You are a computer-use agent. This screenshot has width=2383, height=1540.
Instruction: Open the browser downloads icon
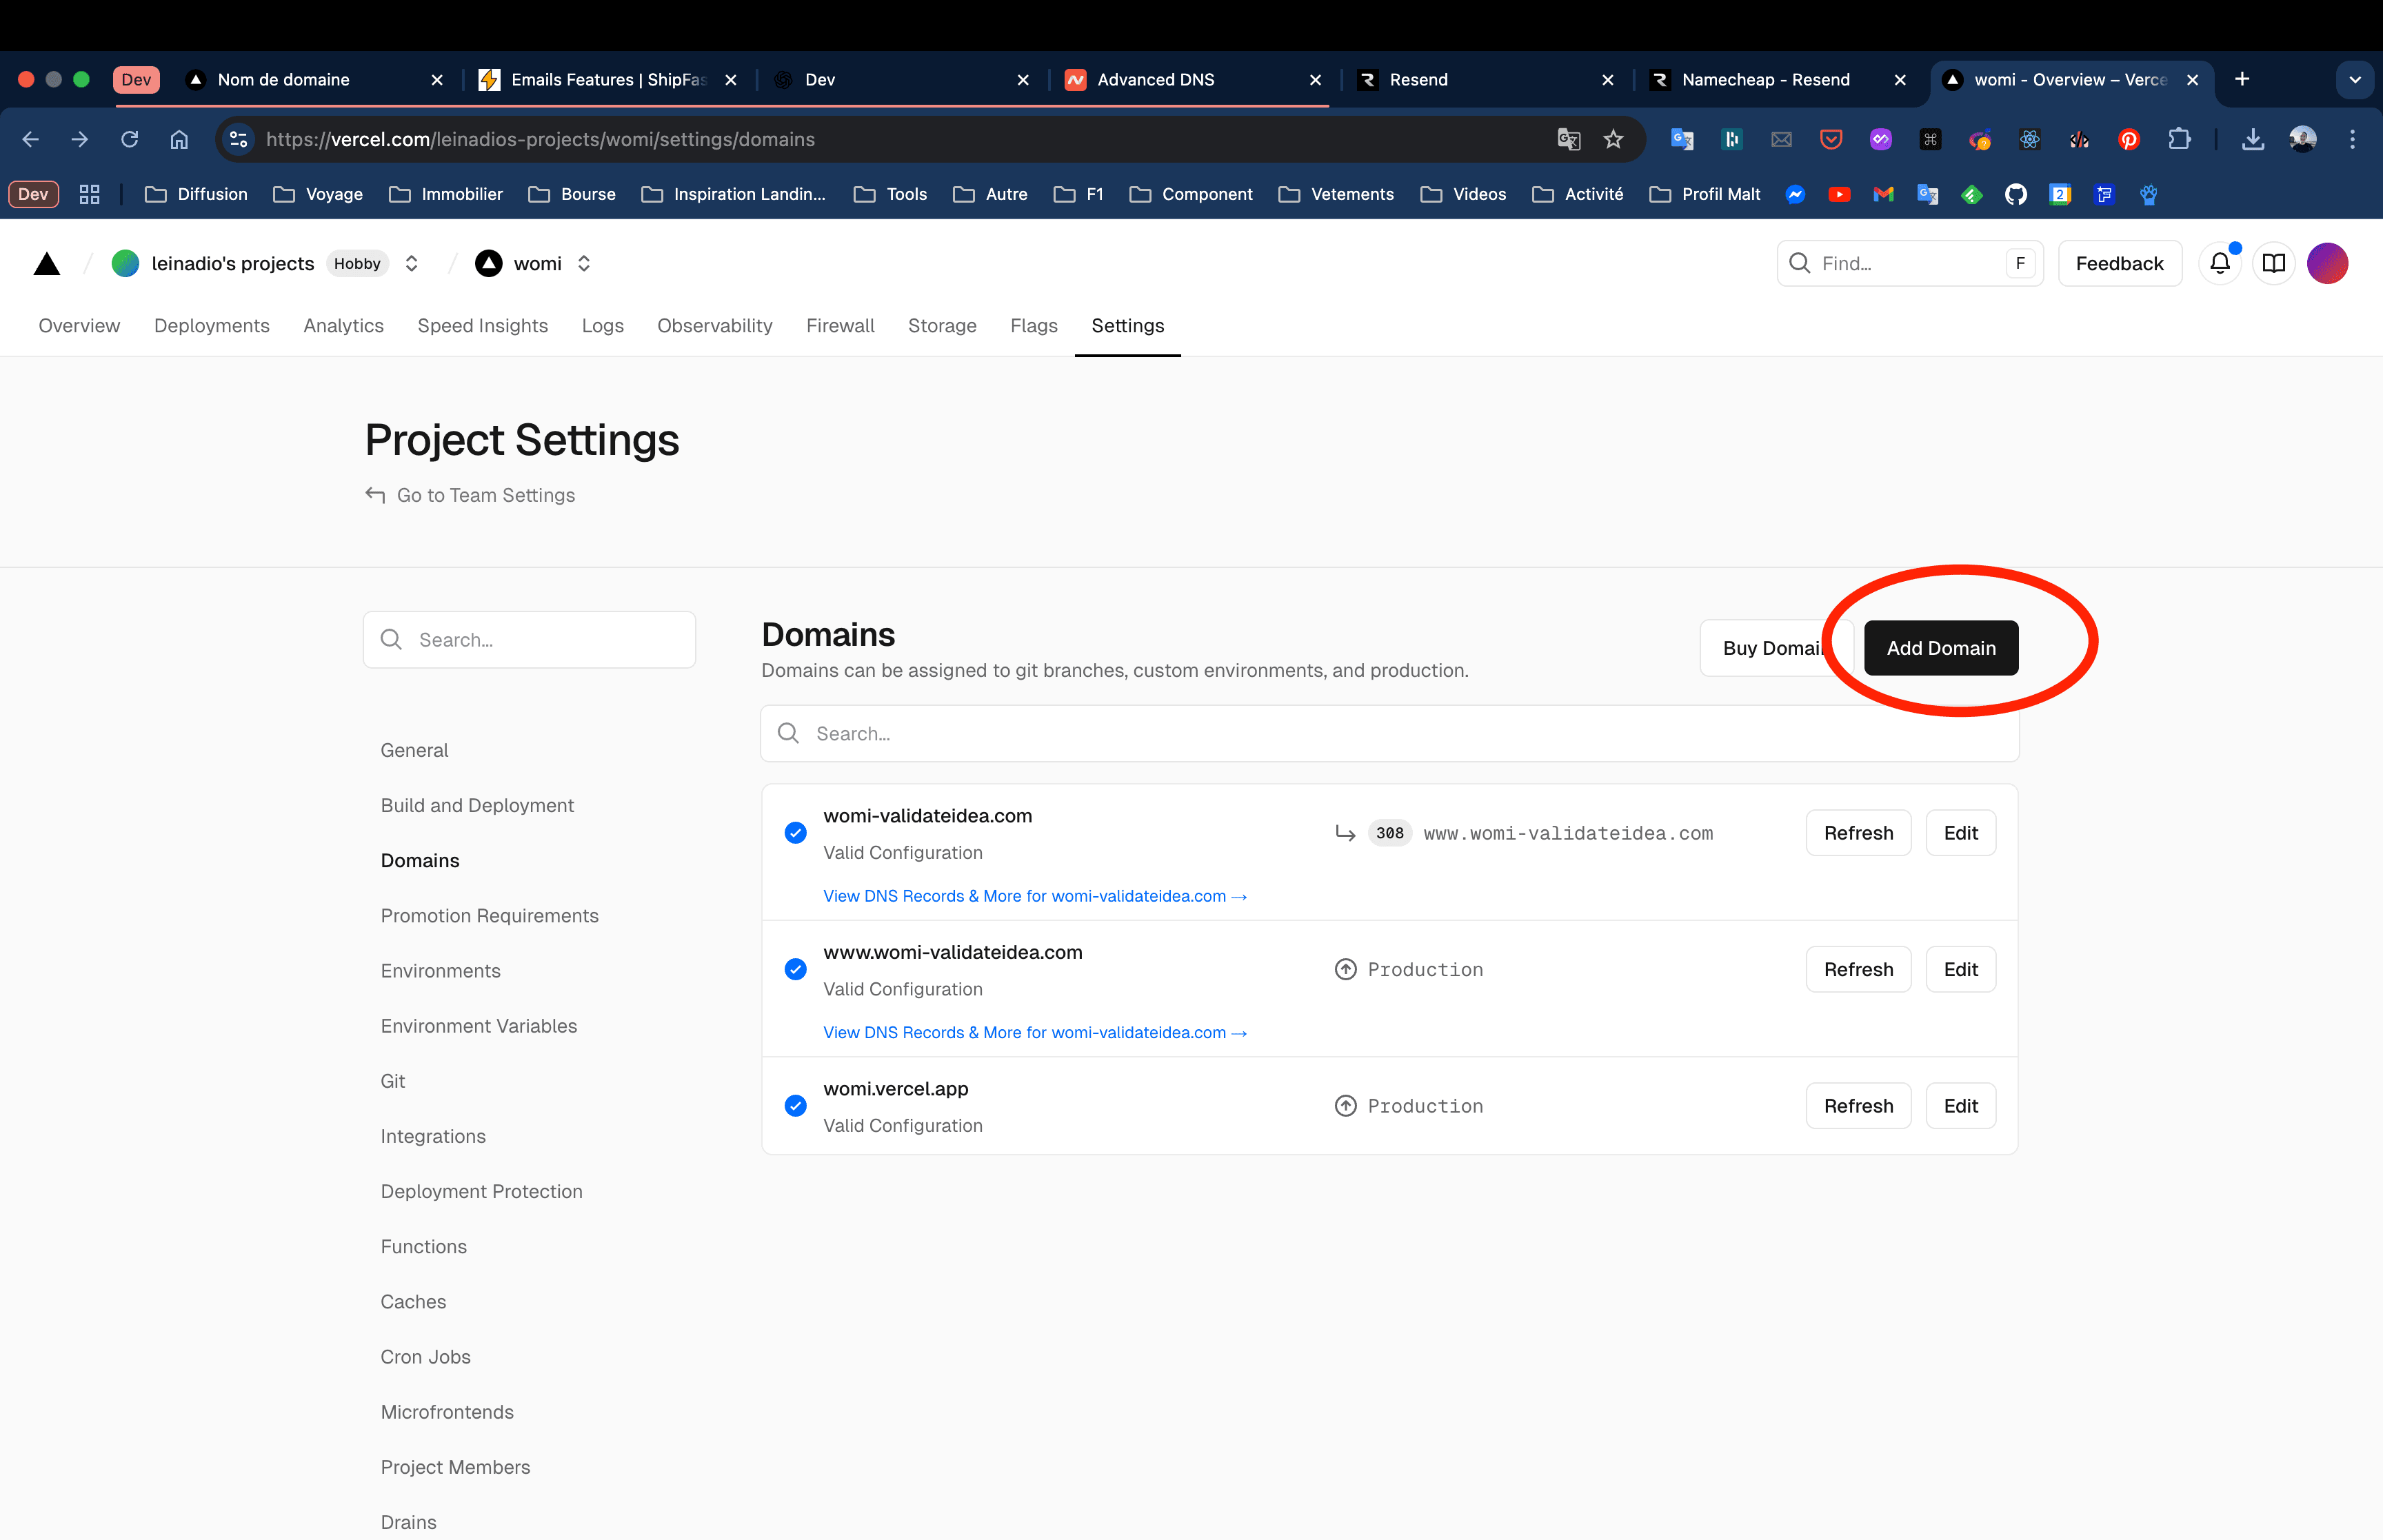click(x=2253, y=140)
